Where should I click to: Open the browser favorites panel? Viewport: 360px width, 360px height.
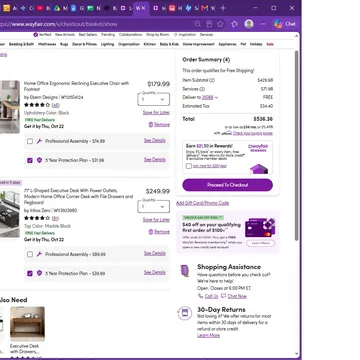(x=235, y=24)
